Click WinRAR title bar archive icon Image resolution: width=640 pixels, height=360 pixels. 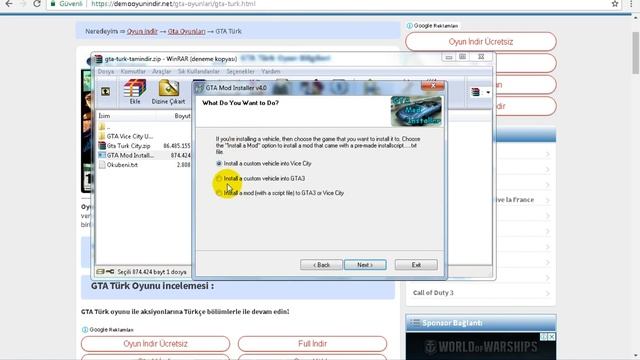point(99,59)
